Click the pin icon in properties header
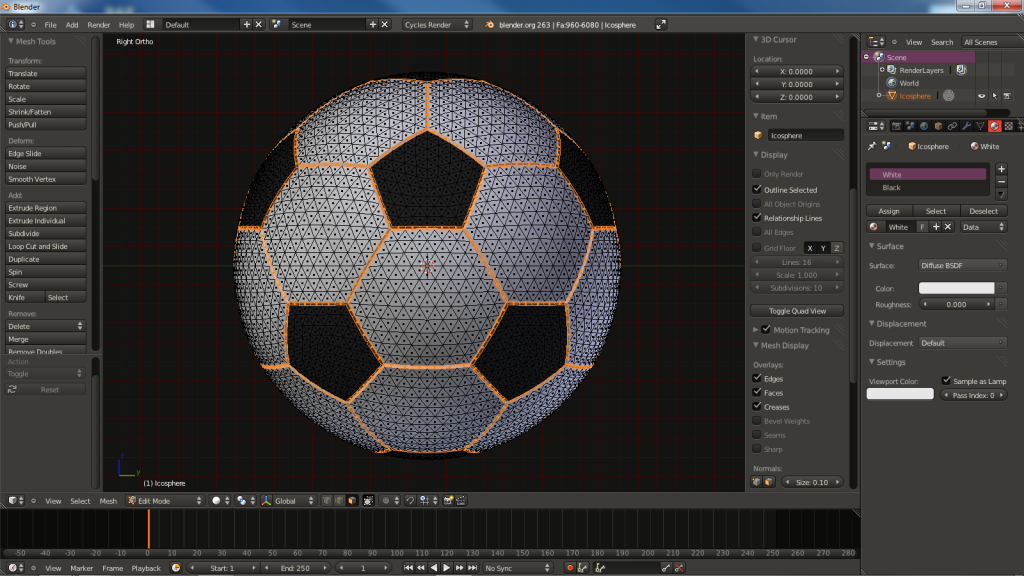The width and height of the screenshot is (1024, 576). (872, 146)
